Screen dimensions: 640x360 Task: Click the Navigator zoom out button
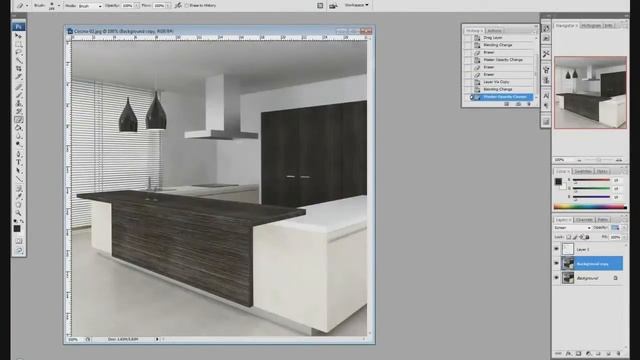(579, 160)
